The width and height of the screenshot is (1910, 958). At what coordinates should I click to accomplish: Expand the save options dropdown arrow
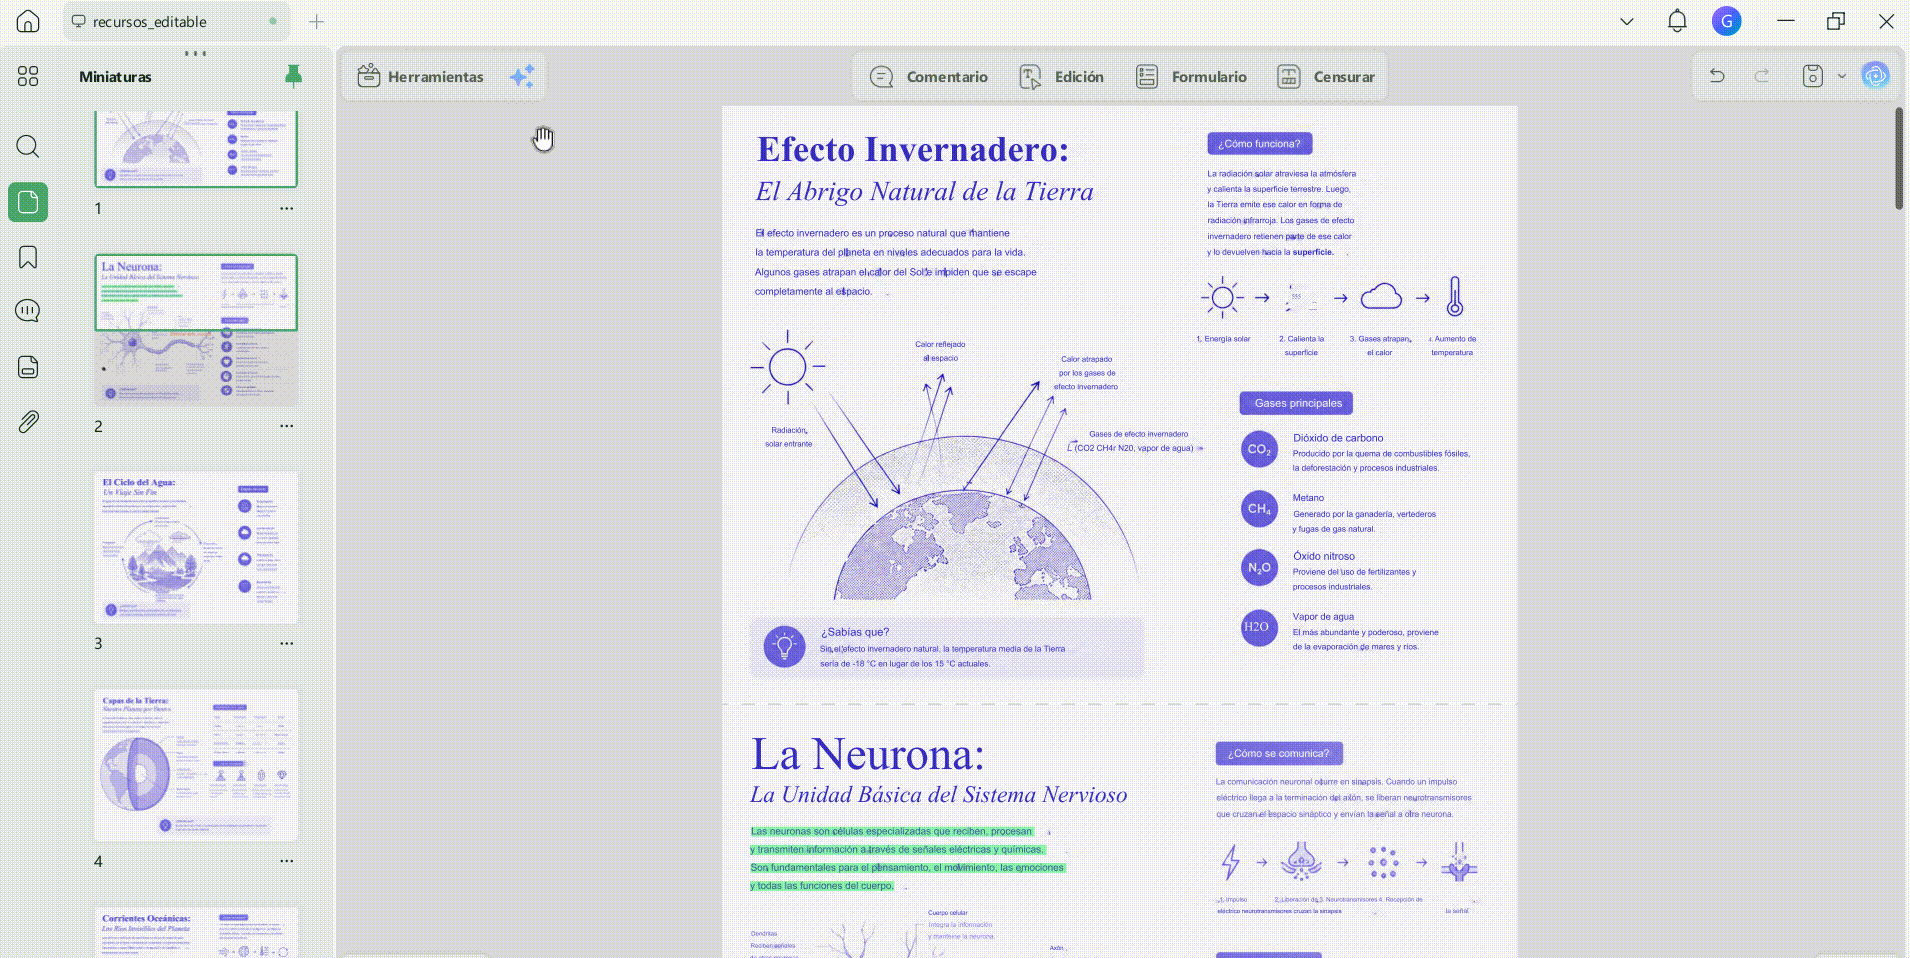coord(1841,76)
